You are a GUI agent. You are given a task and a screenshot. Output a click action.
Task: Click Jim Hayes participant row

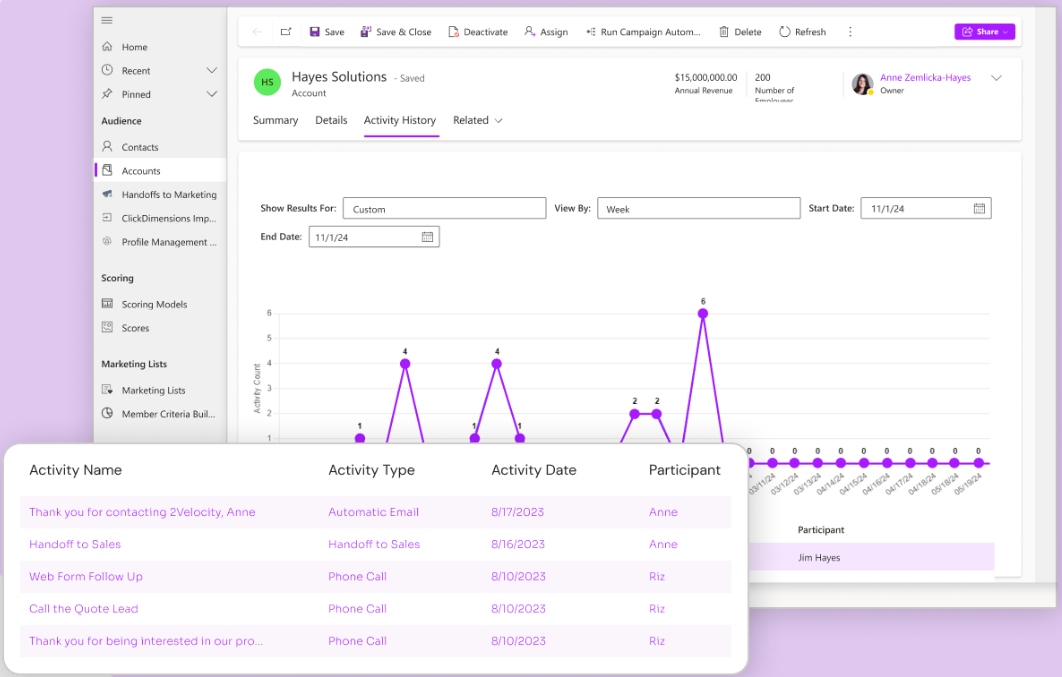(x=872, y=557)
